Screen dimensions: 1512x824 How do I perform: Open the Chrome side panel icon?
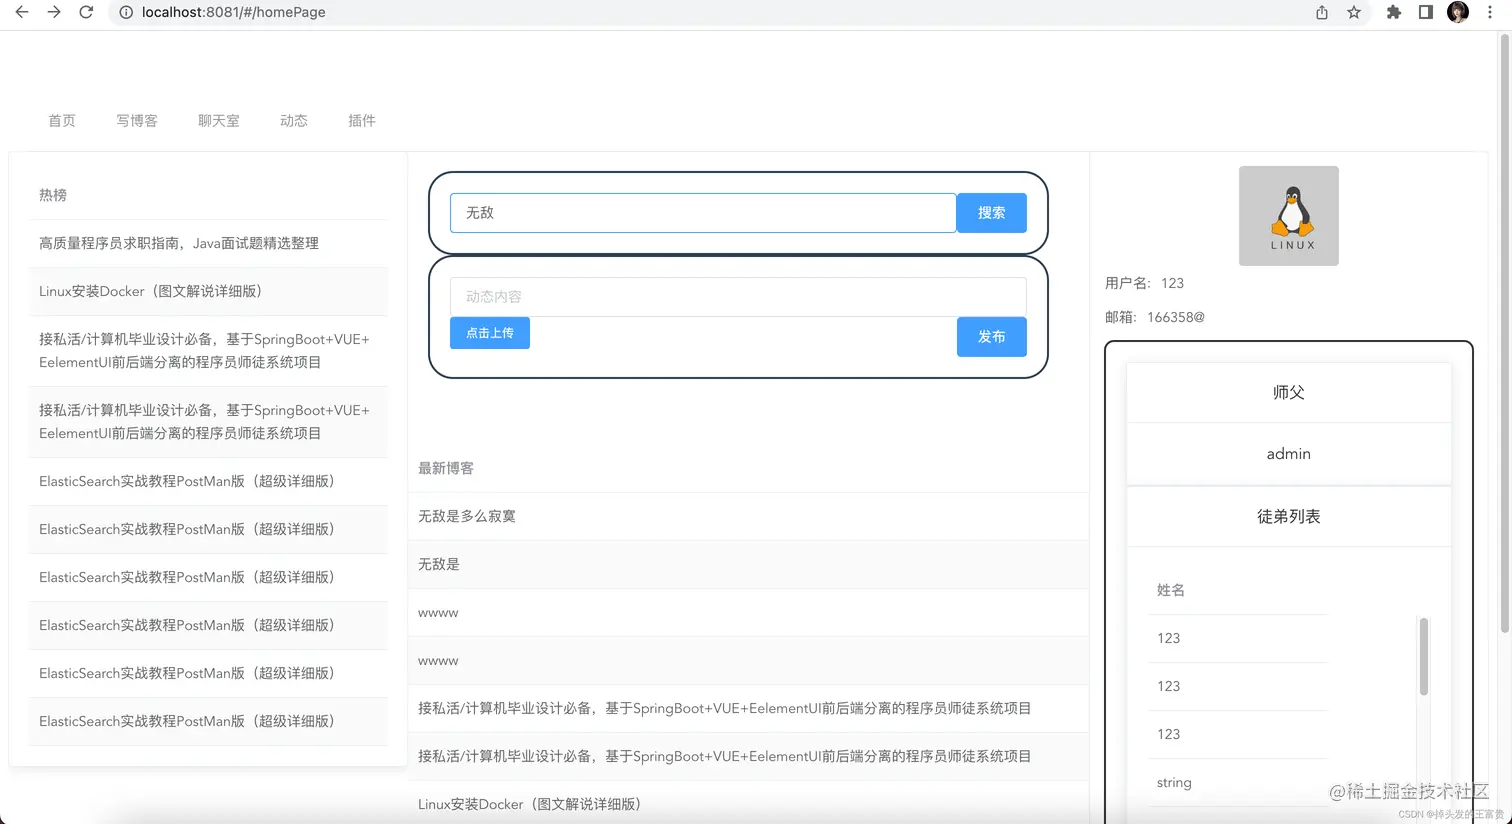pos(1428,12)
